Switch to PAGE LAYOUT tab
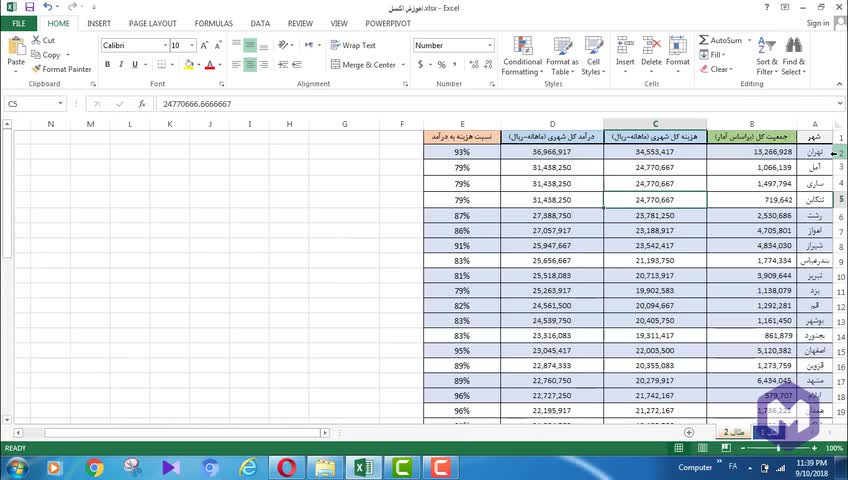 click(153, 23)
